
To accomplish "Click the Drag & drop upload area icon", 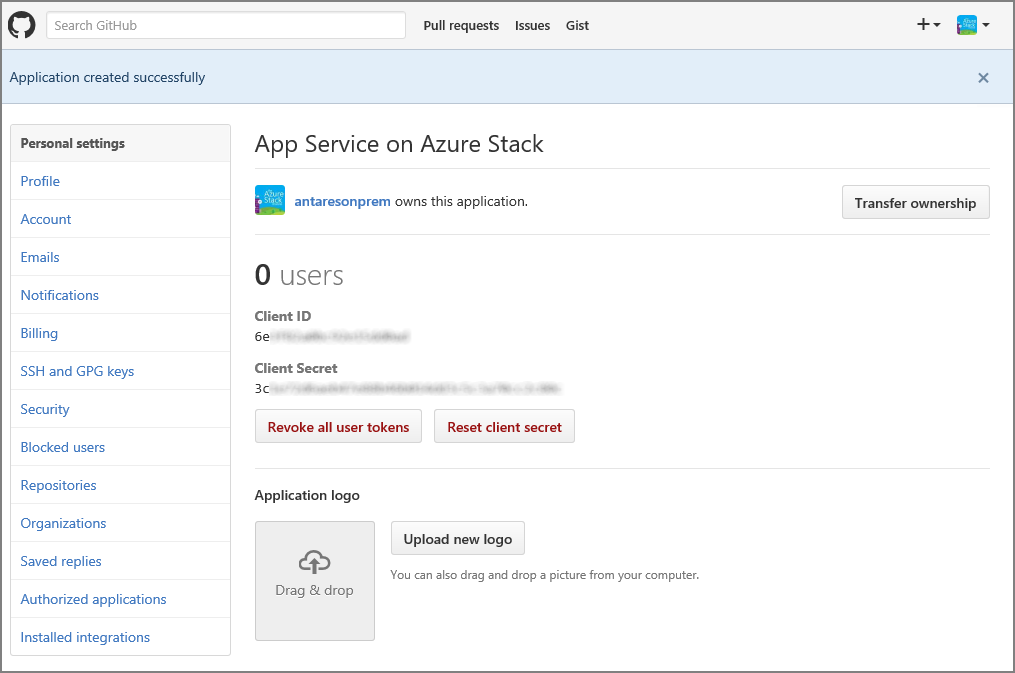I will 314,563.
